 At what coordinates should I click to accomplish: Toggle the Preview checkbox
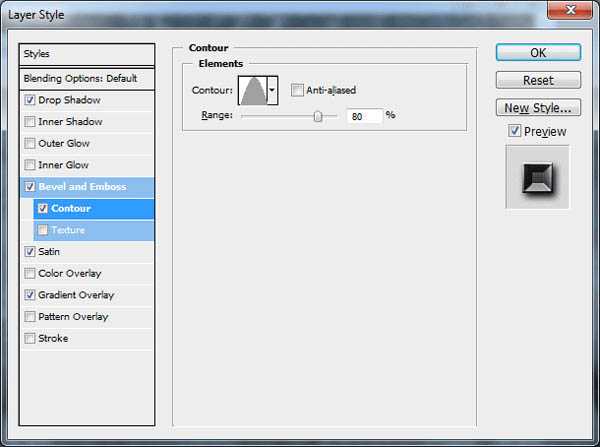pos(514,131)
